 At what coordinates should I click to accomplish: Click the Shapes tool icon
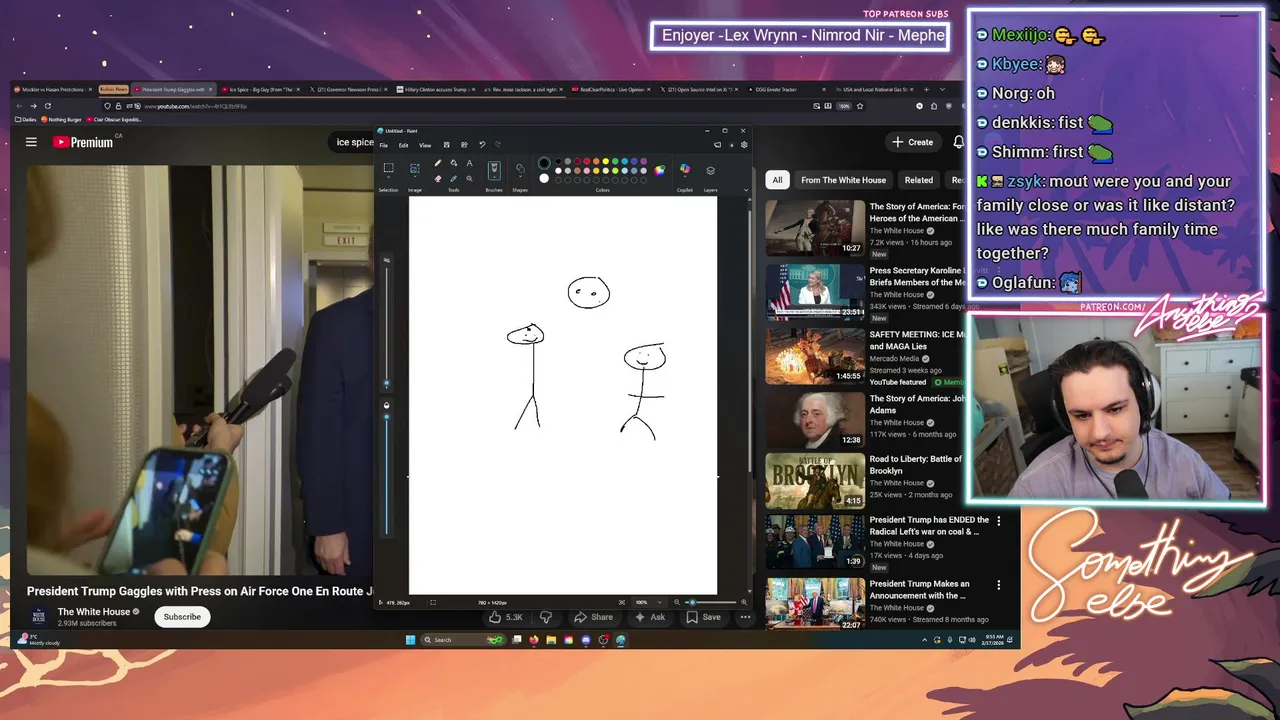[x=520, y=168]
